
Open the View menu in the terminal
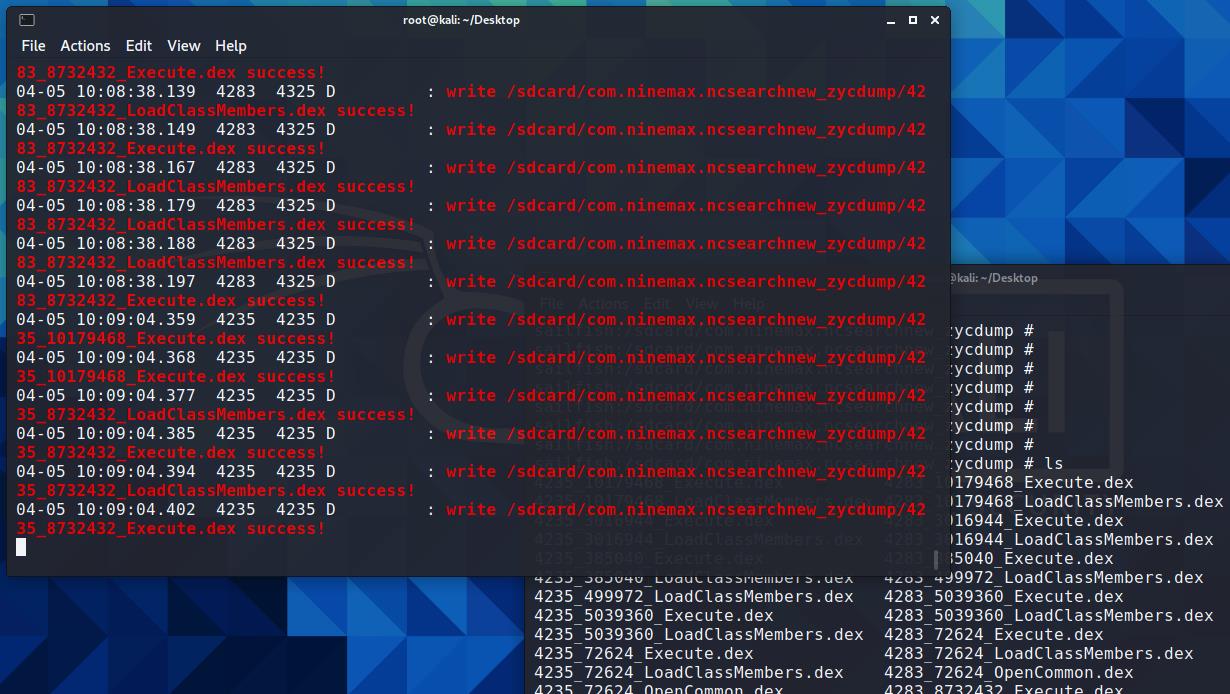[183, 45]
